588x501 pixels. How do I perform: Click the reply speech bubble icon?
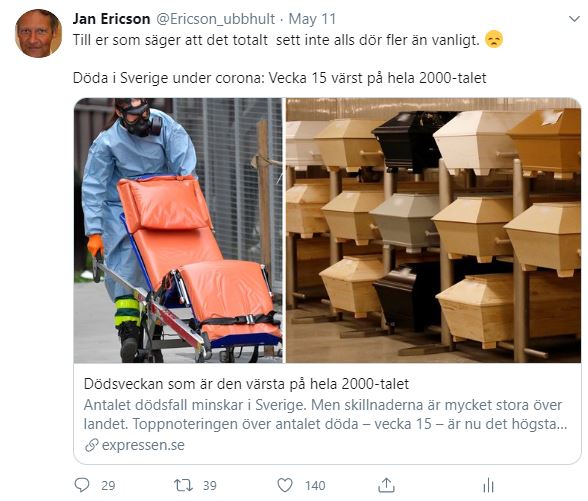[x=82, y=485]
